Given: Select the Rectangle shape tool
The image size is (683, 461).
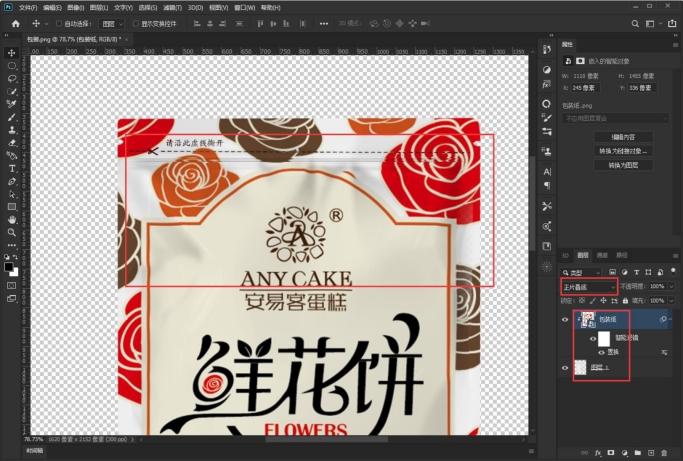Looking at the screenshot, I should pos(12,207).
